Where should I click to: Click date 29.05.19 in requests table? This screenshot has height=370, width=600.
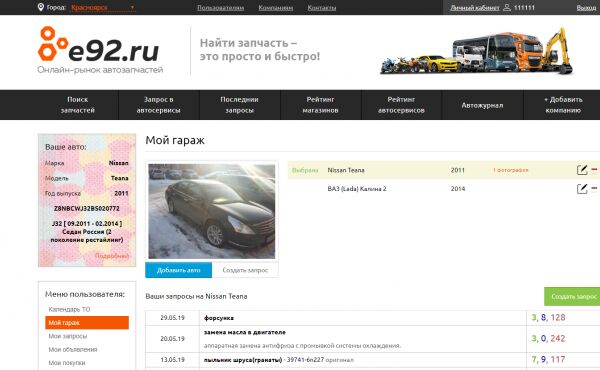(x=173, y=318)
